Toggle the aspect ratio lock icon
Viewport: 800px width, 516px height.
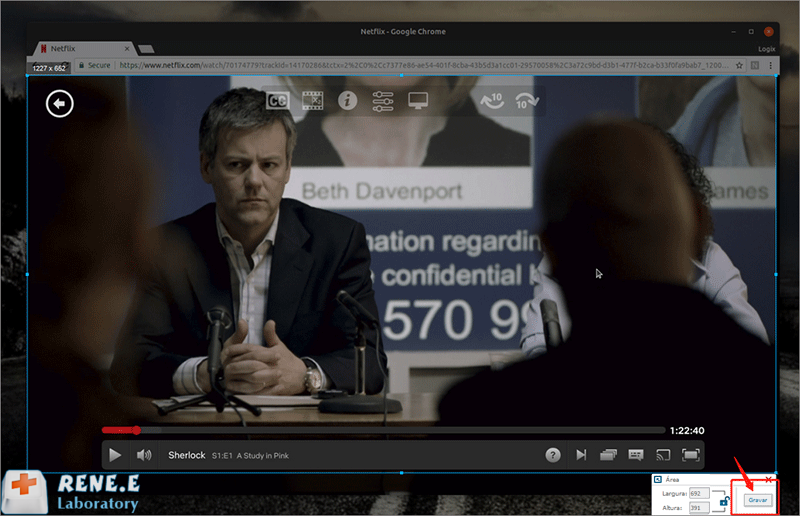click(x=724, y=502)
